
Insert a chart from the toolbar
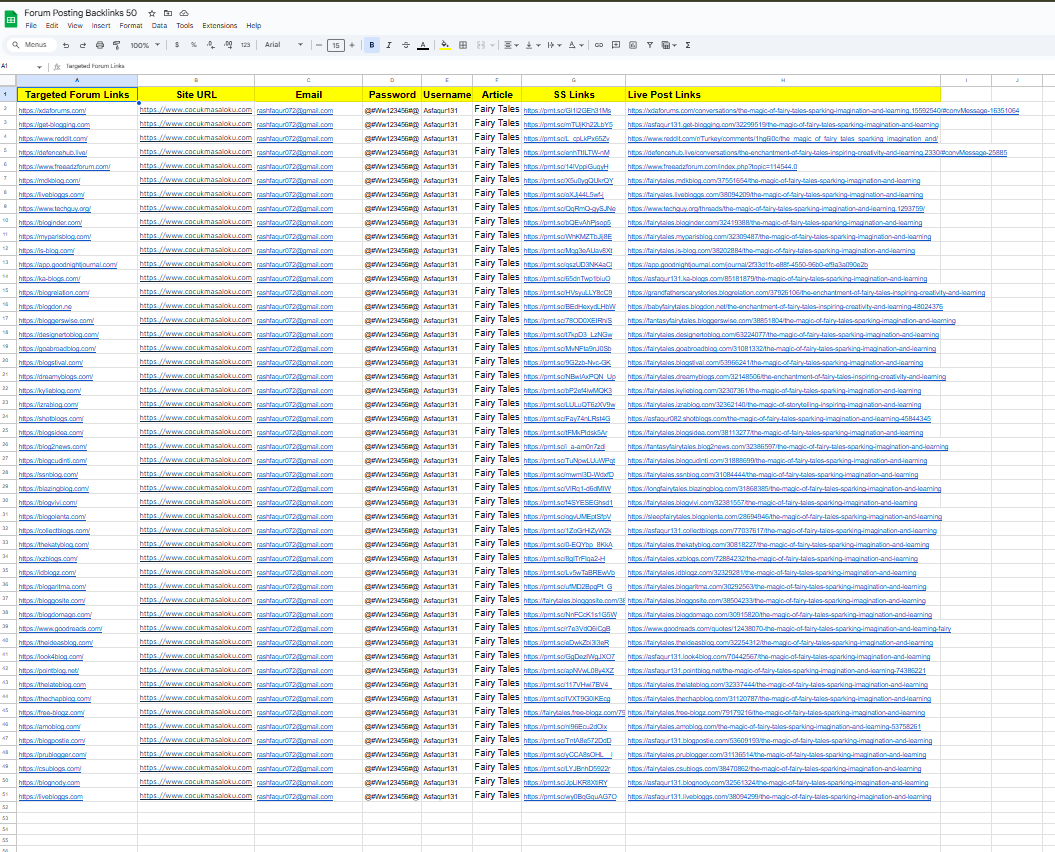(632, 45)
